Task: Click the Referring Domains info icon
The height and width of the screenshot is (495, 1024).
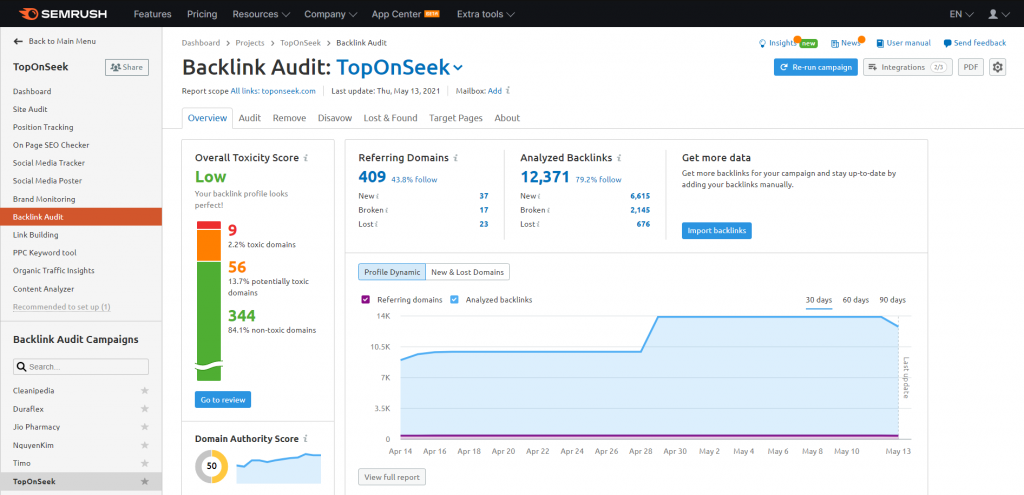Action: coord(456,158)
